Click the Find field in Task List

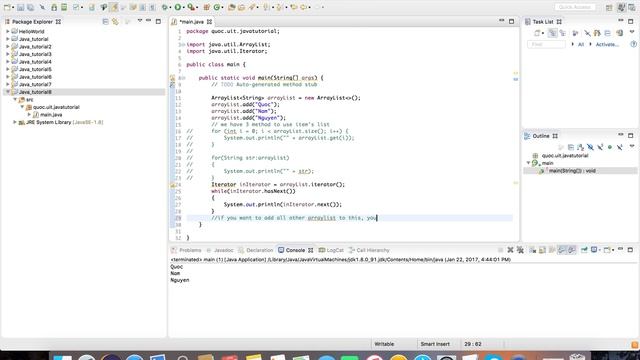[x=546, y=44]
